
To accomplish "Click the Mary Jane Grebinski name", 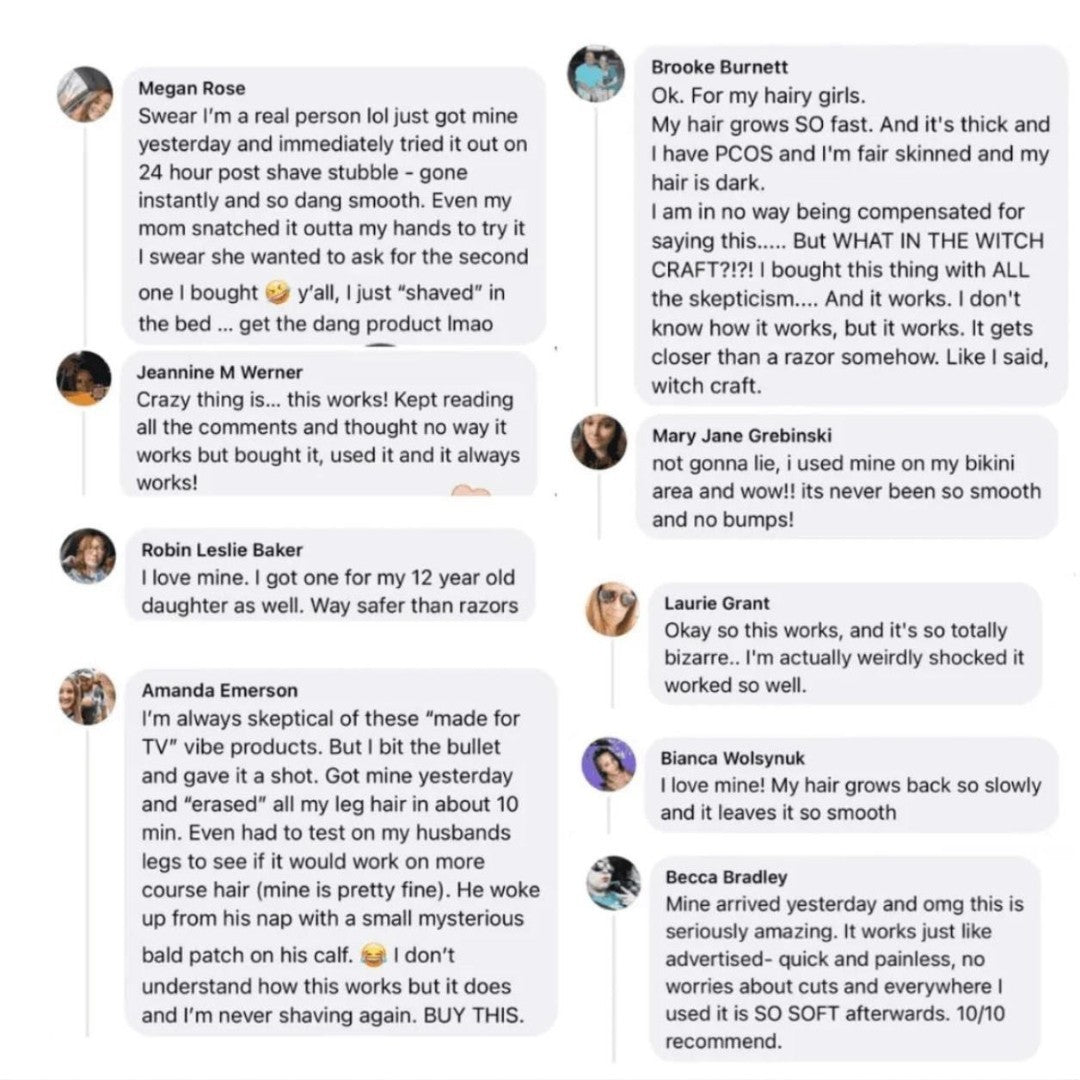I will 741,436.
